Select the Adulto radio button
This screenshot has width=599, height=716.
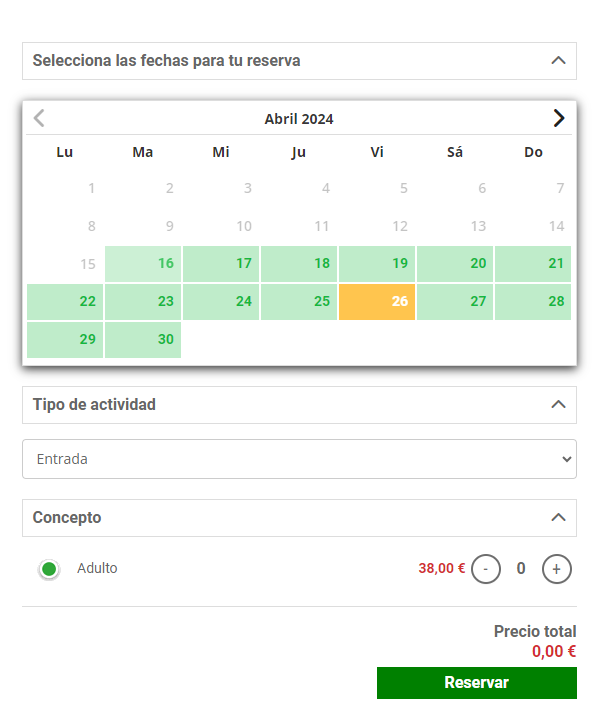(49, 569)
